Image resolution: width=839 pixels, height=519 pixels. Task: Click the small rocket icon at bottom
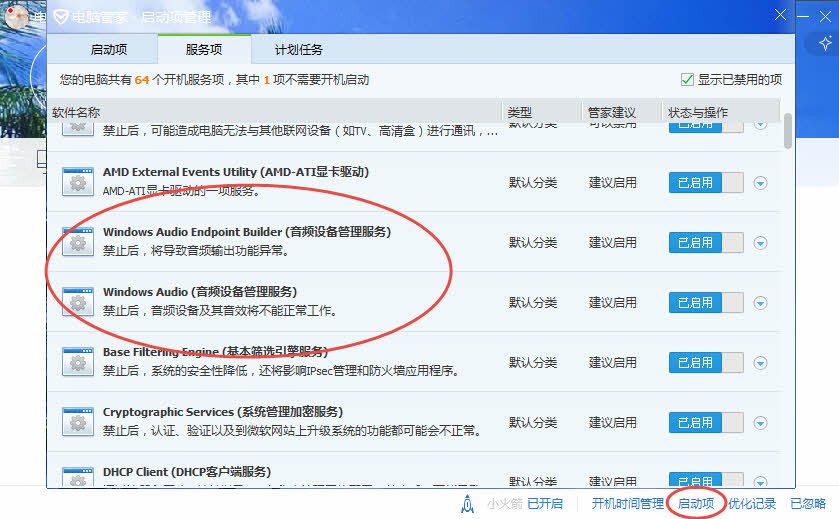(x=468, y=503)
